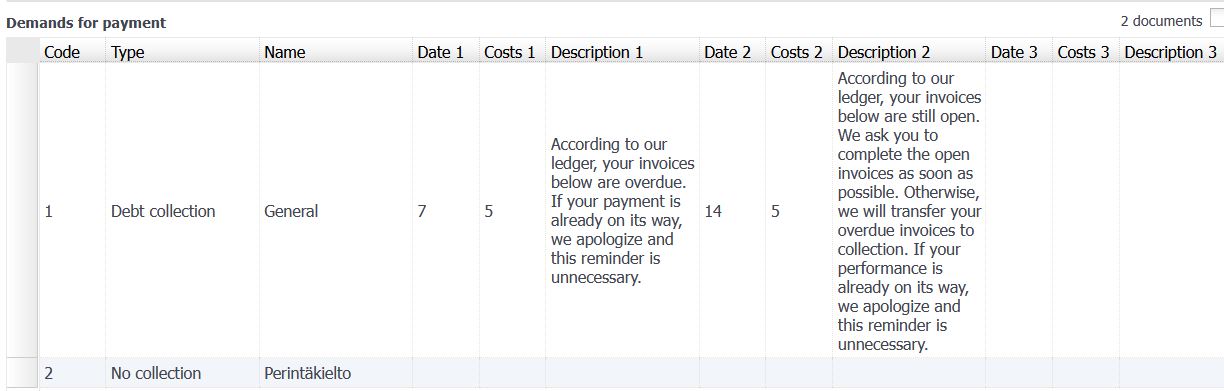1224x391 pixels.
Task: Click the Description 1 column header
Action: [621, 52]
